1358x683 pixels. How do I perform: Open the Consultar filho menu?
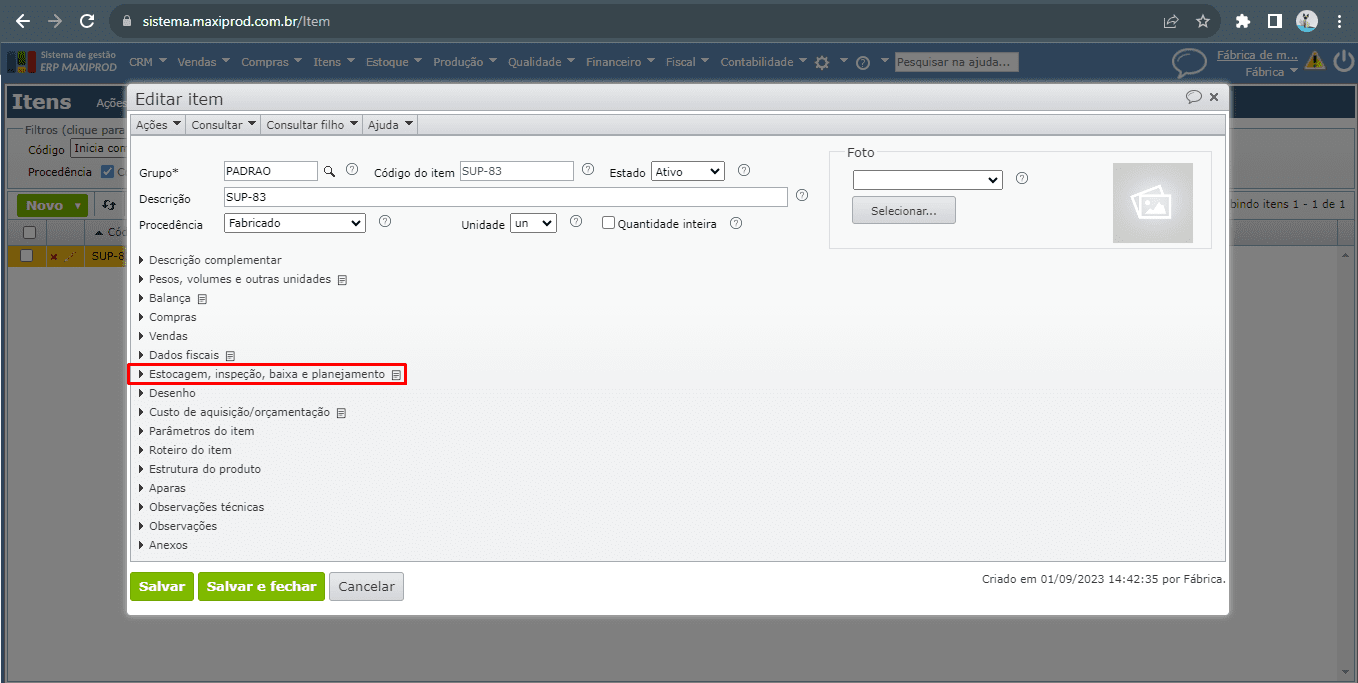(x=312, y=125)
